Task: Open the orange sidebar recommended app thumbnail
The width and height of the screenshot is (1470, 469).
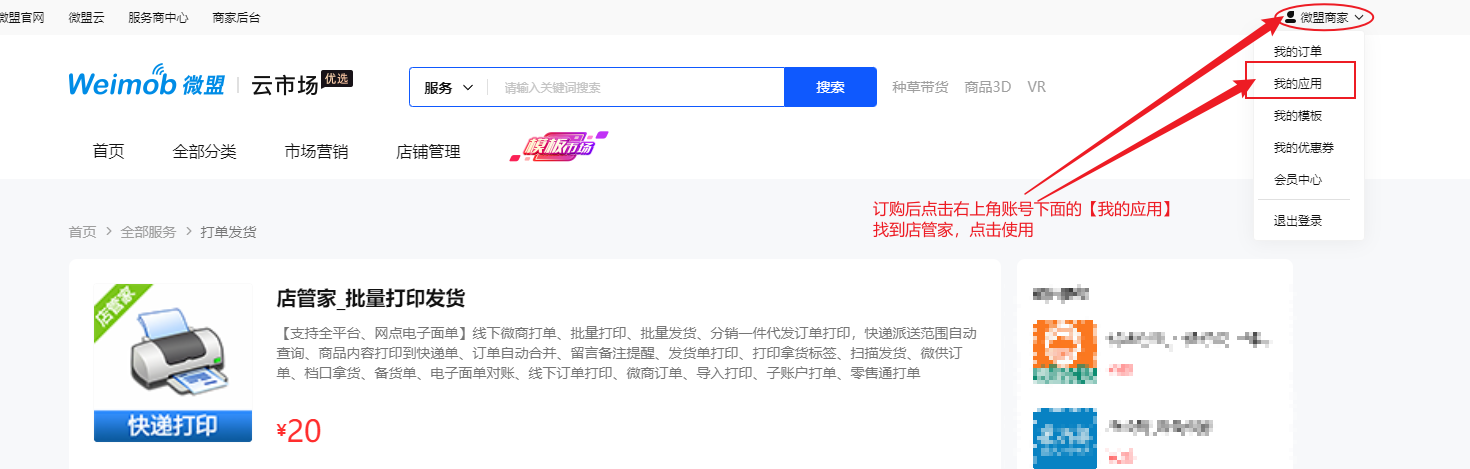Action: click(1064, 352)
